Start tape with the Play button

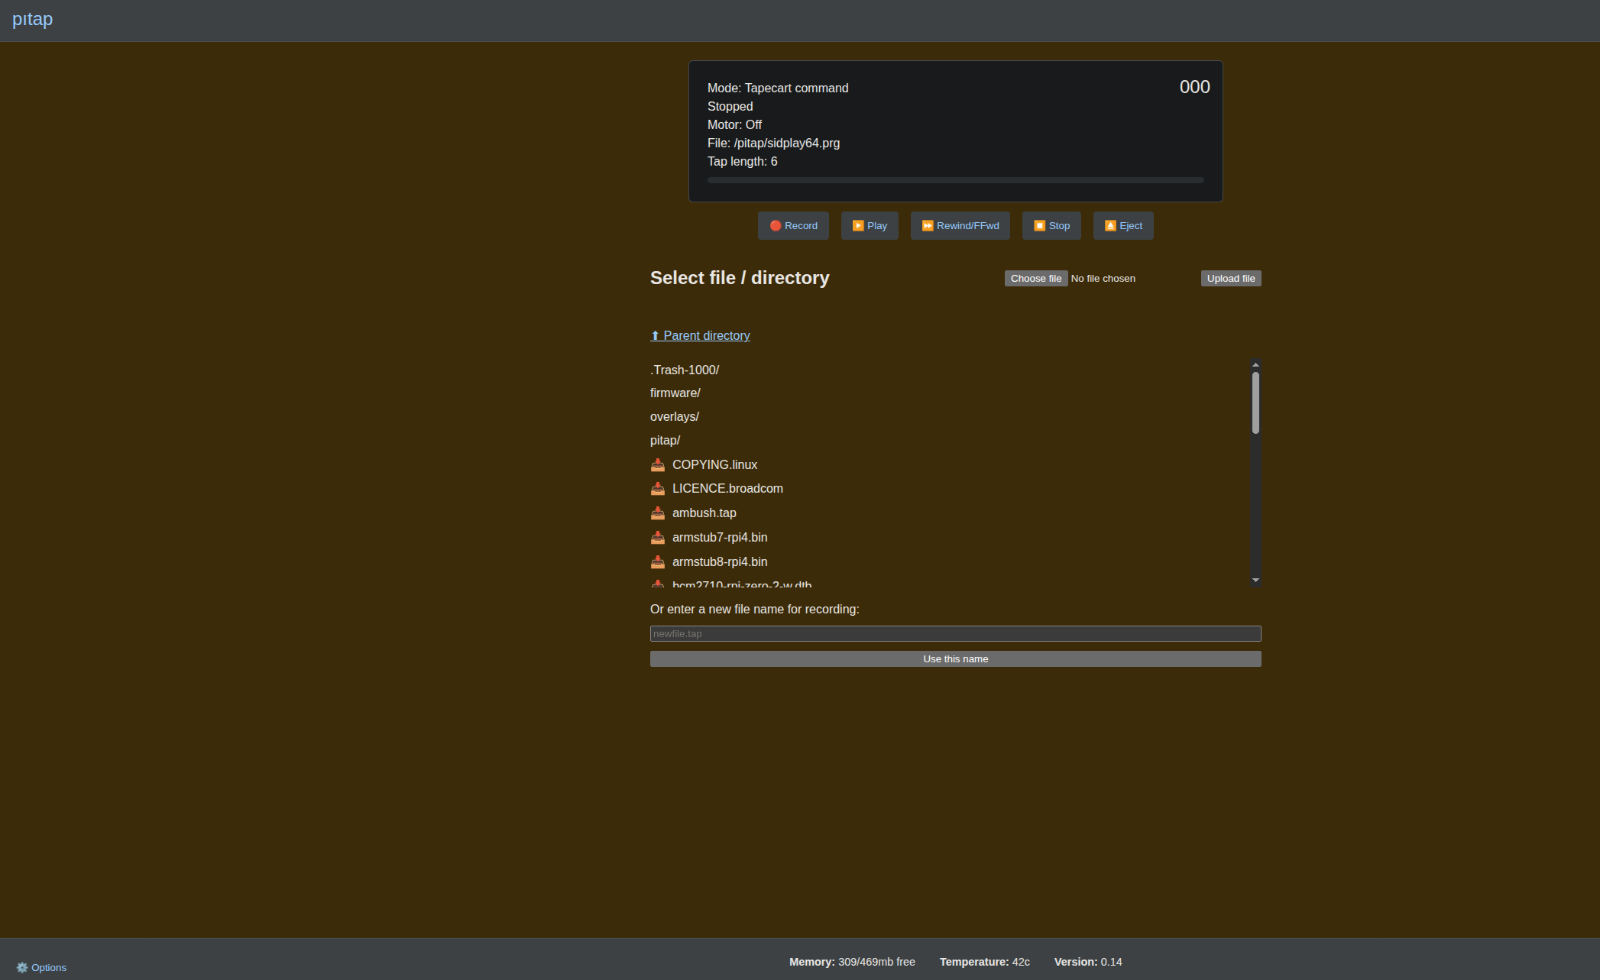(870, 226)
